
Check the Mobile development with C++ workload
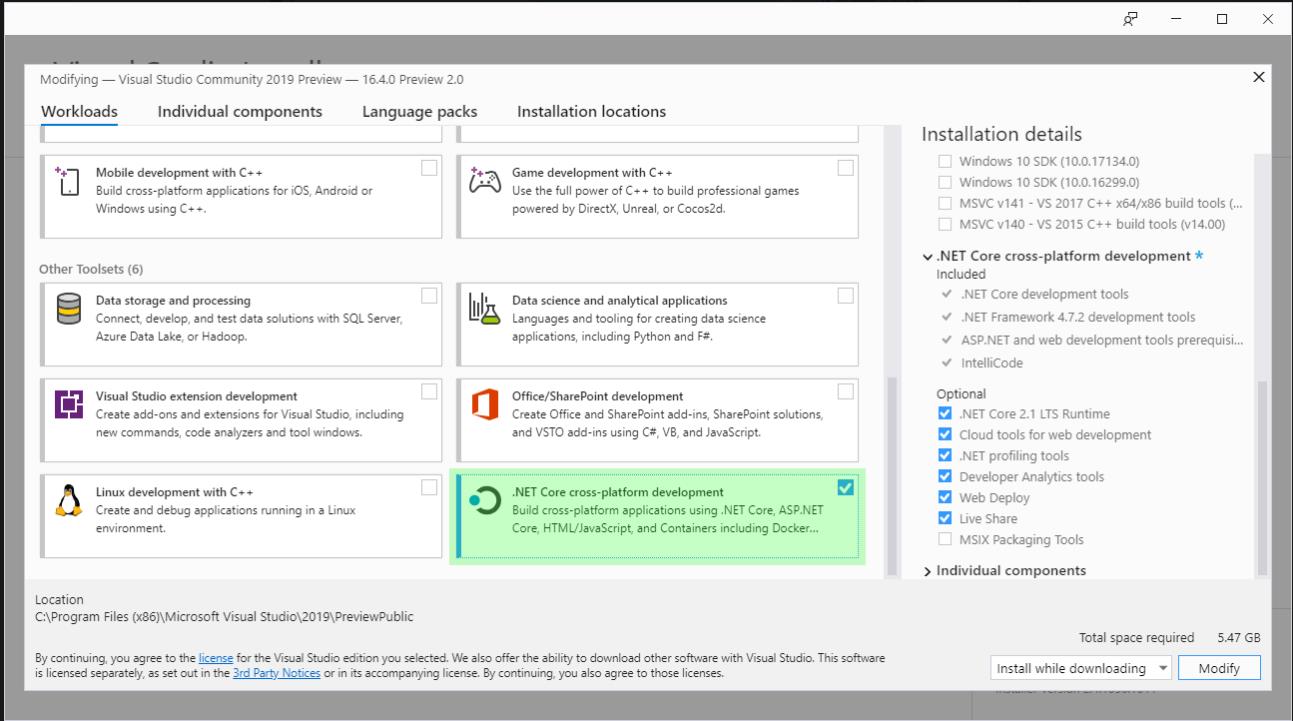coord(429,168)
